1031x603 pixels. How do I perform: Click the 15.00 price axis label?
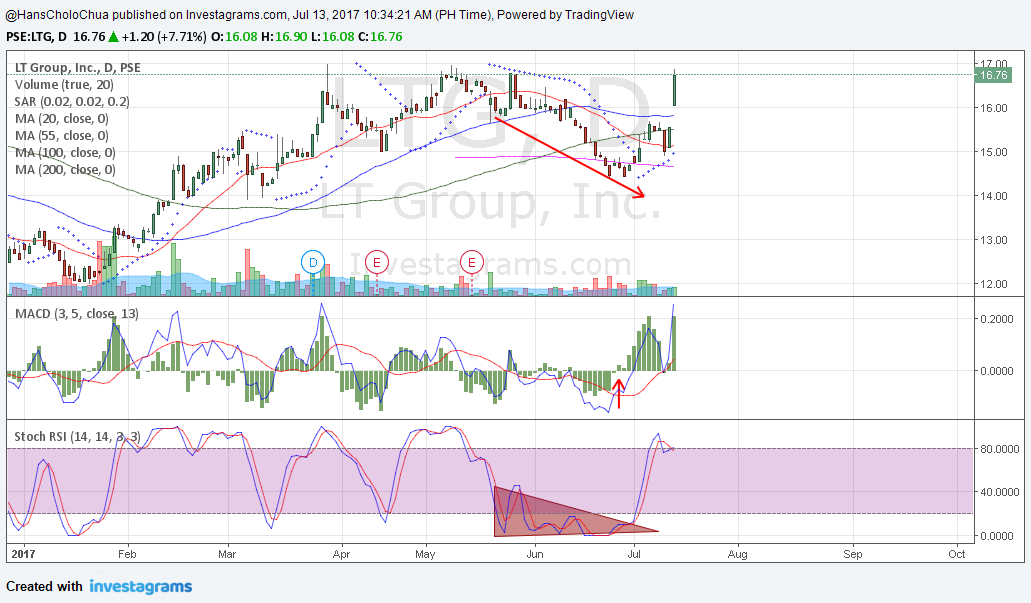[994, 152]
